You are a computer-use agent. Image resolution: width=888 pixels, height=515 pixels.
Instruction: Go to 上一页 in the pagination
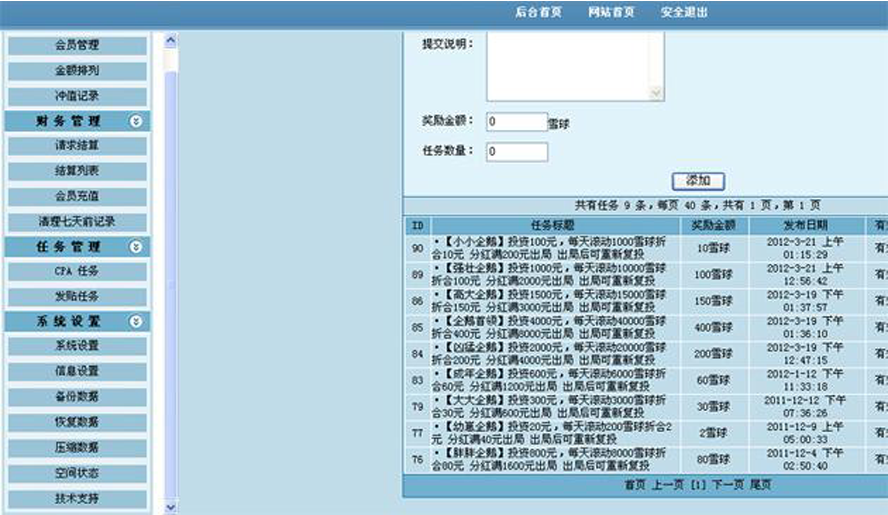pyautogui.click(x=668, y=485)
